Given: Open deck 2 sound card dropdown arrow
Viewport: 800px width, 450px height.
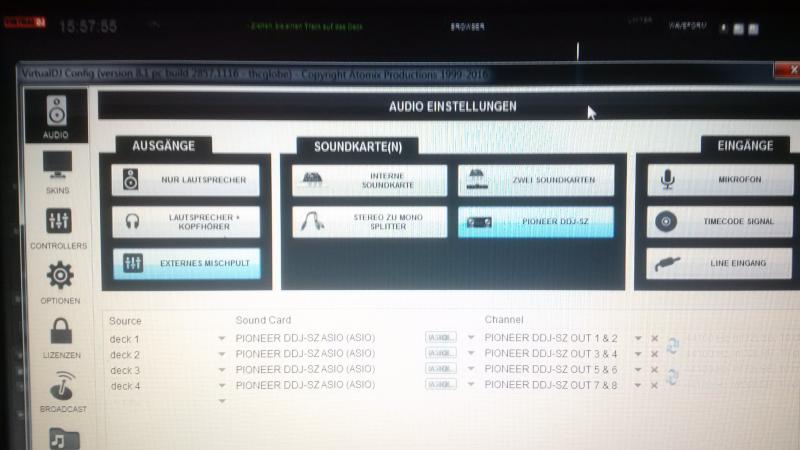Looking at the screenshot, I should (471, 353).
